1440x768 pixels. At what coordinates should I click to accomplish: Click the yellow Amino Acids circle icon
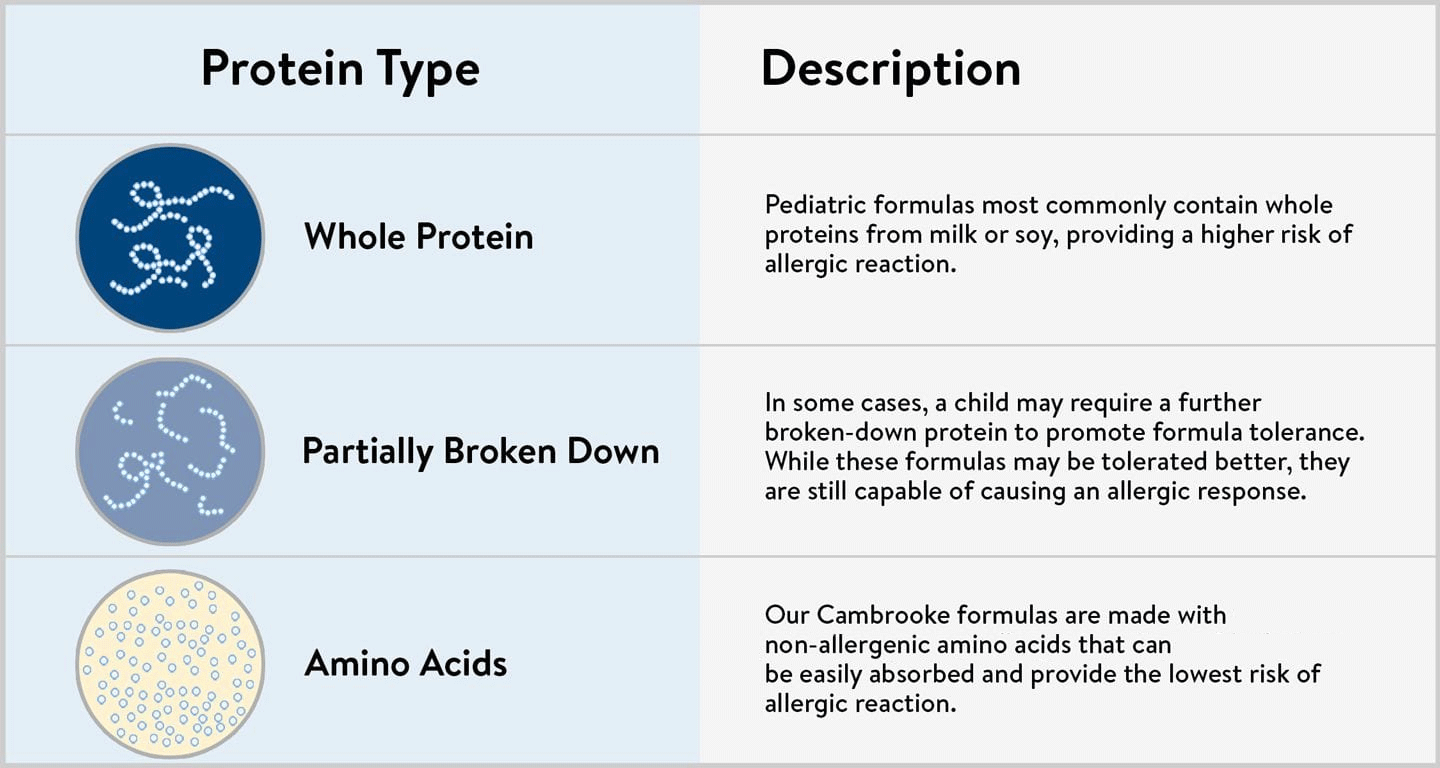(x=170, y=663)
